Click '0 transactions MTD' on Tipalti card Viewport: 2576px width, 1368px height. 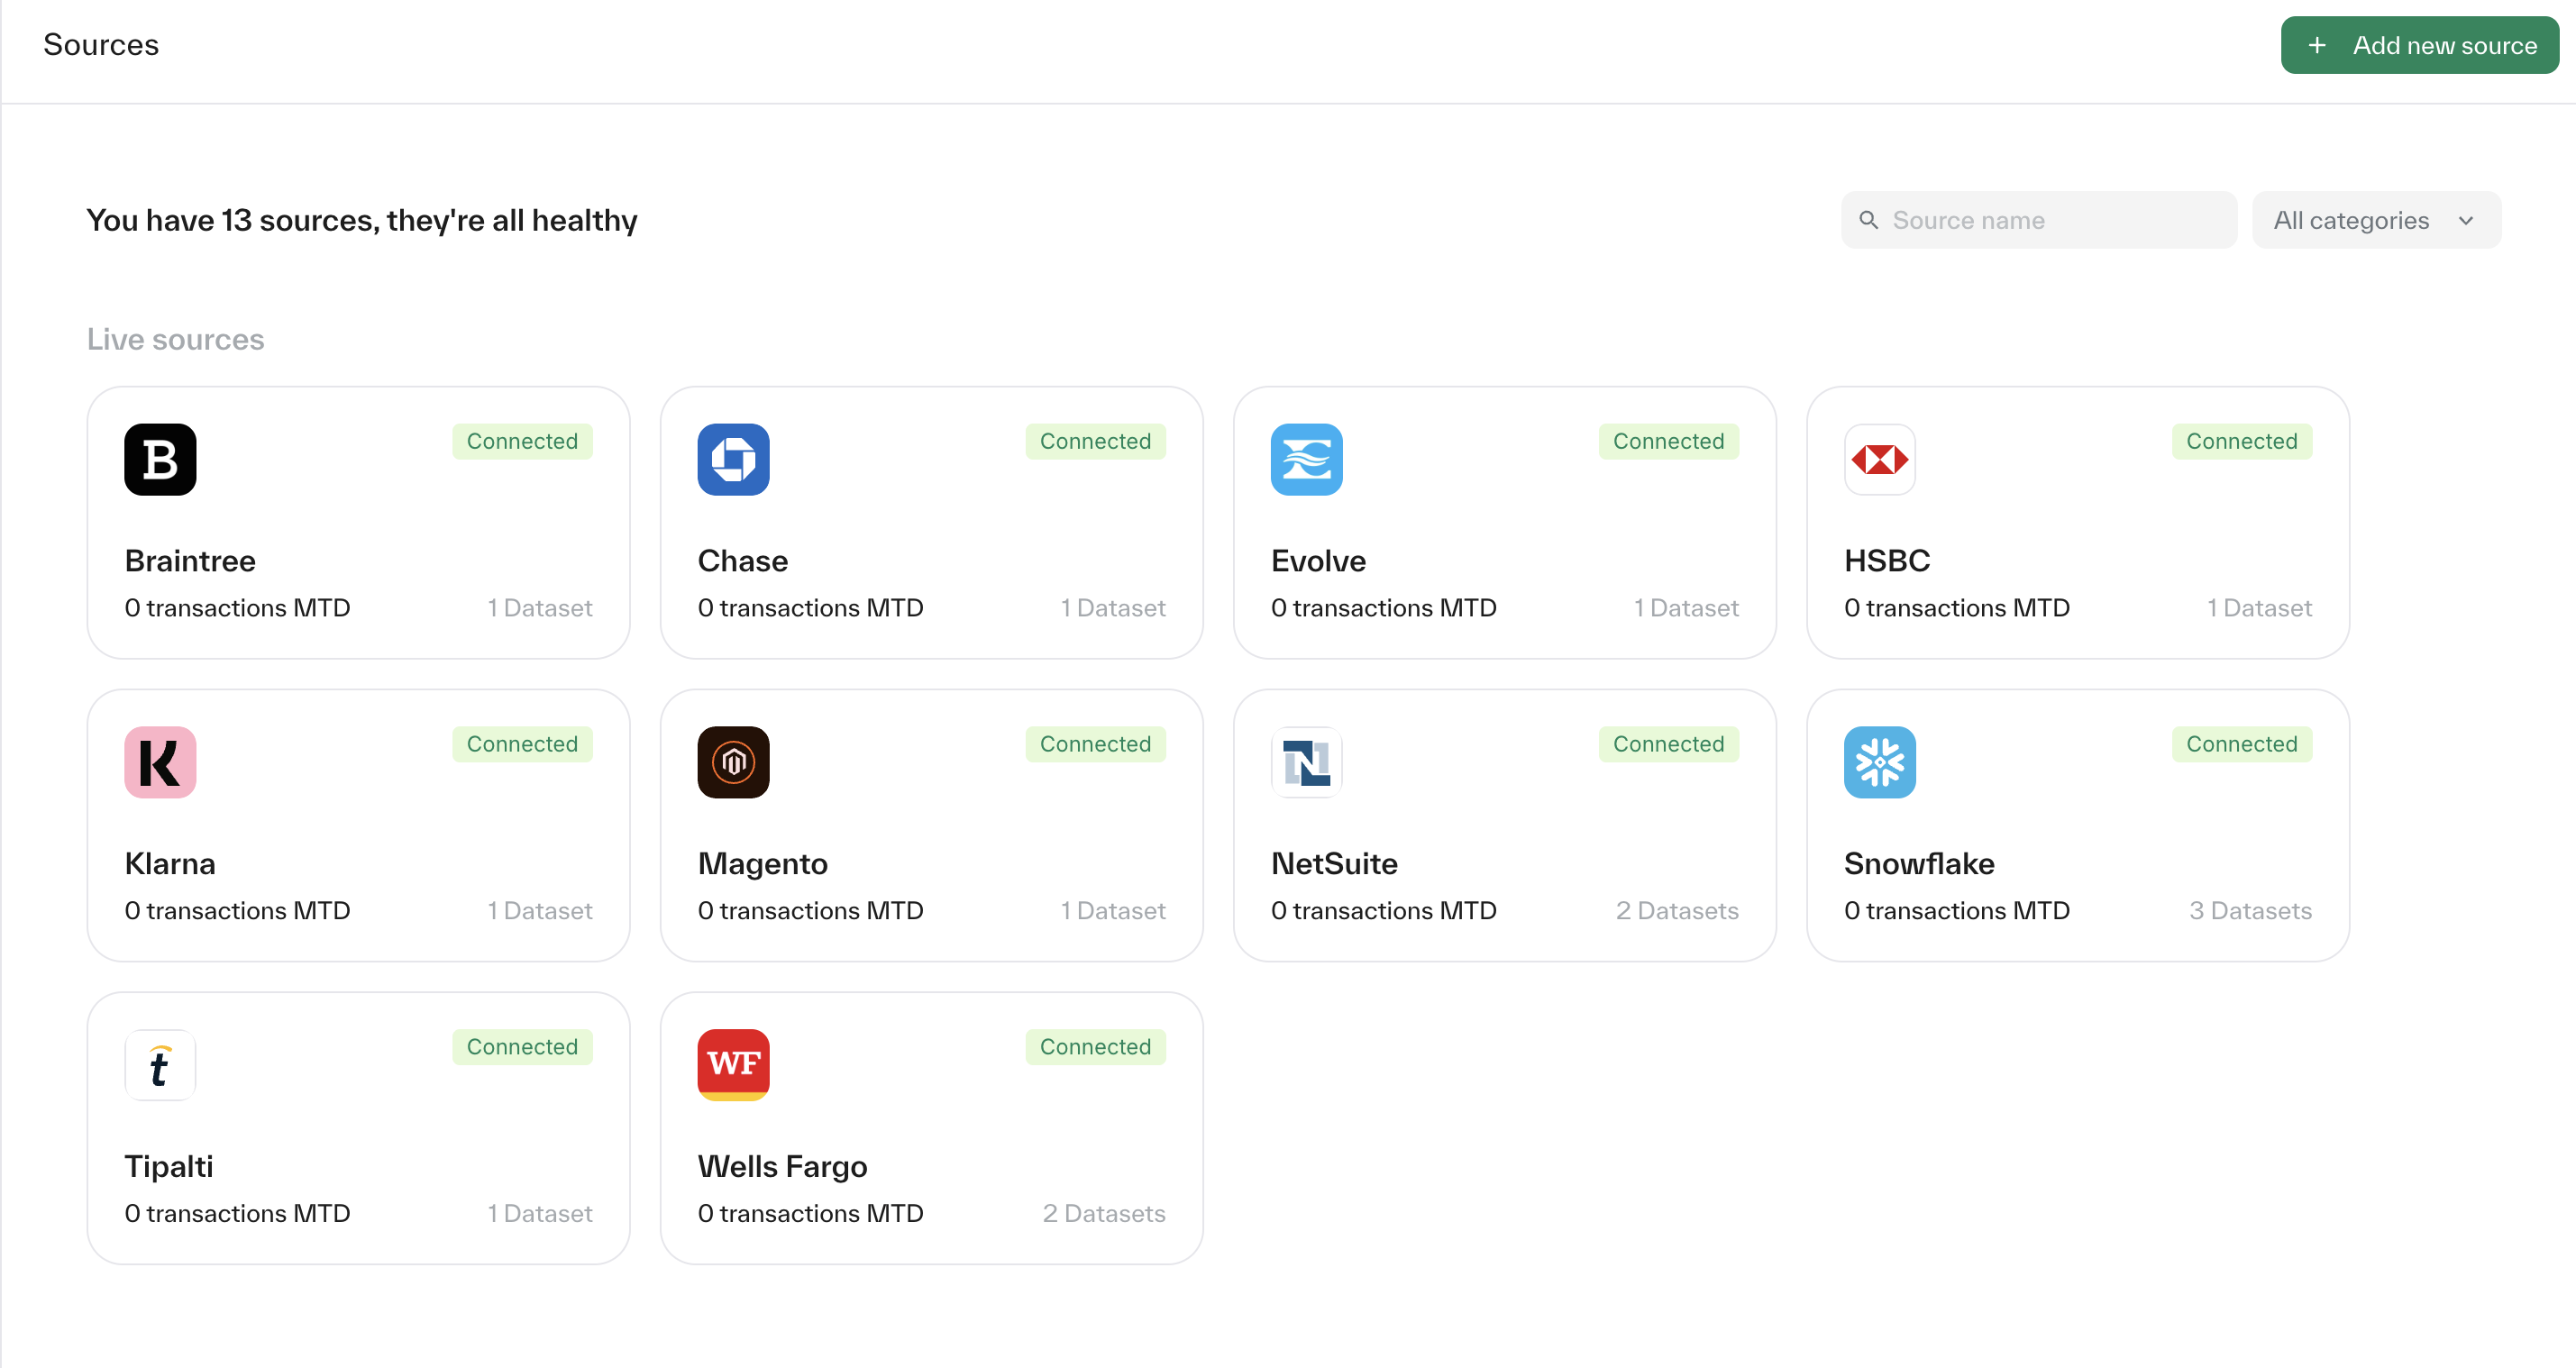[237, 1214]
